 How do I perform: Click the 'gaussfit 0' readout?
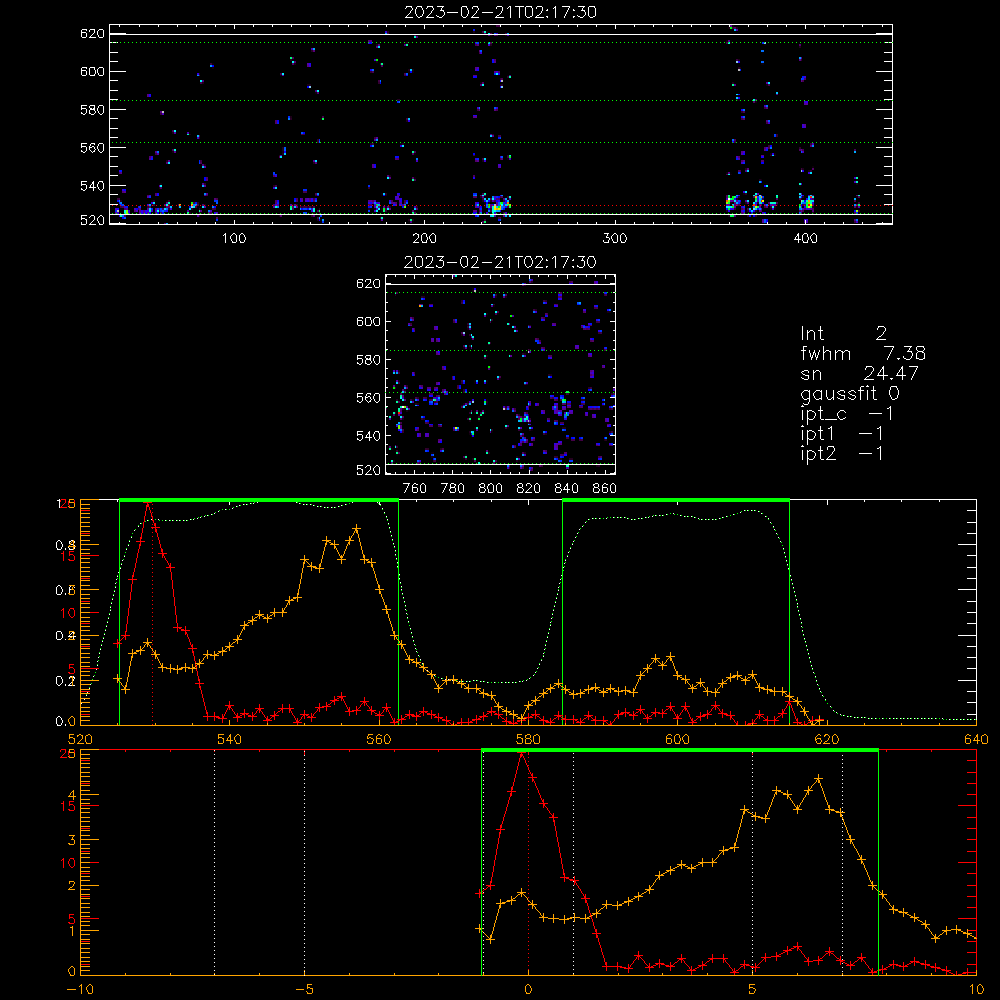tap(850, 394)
